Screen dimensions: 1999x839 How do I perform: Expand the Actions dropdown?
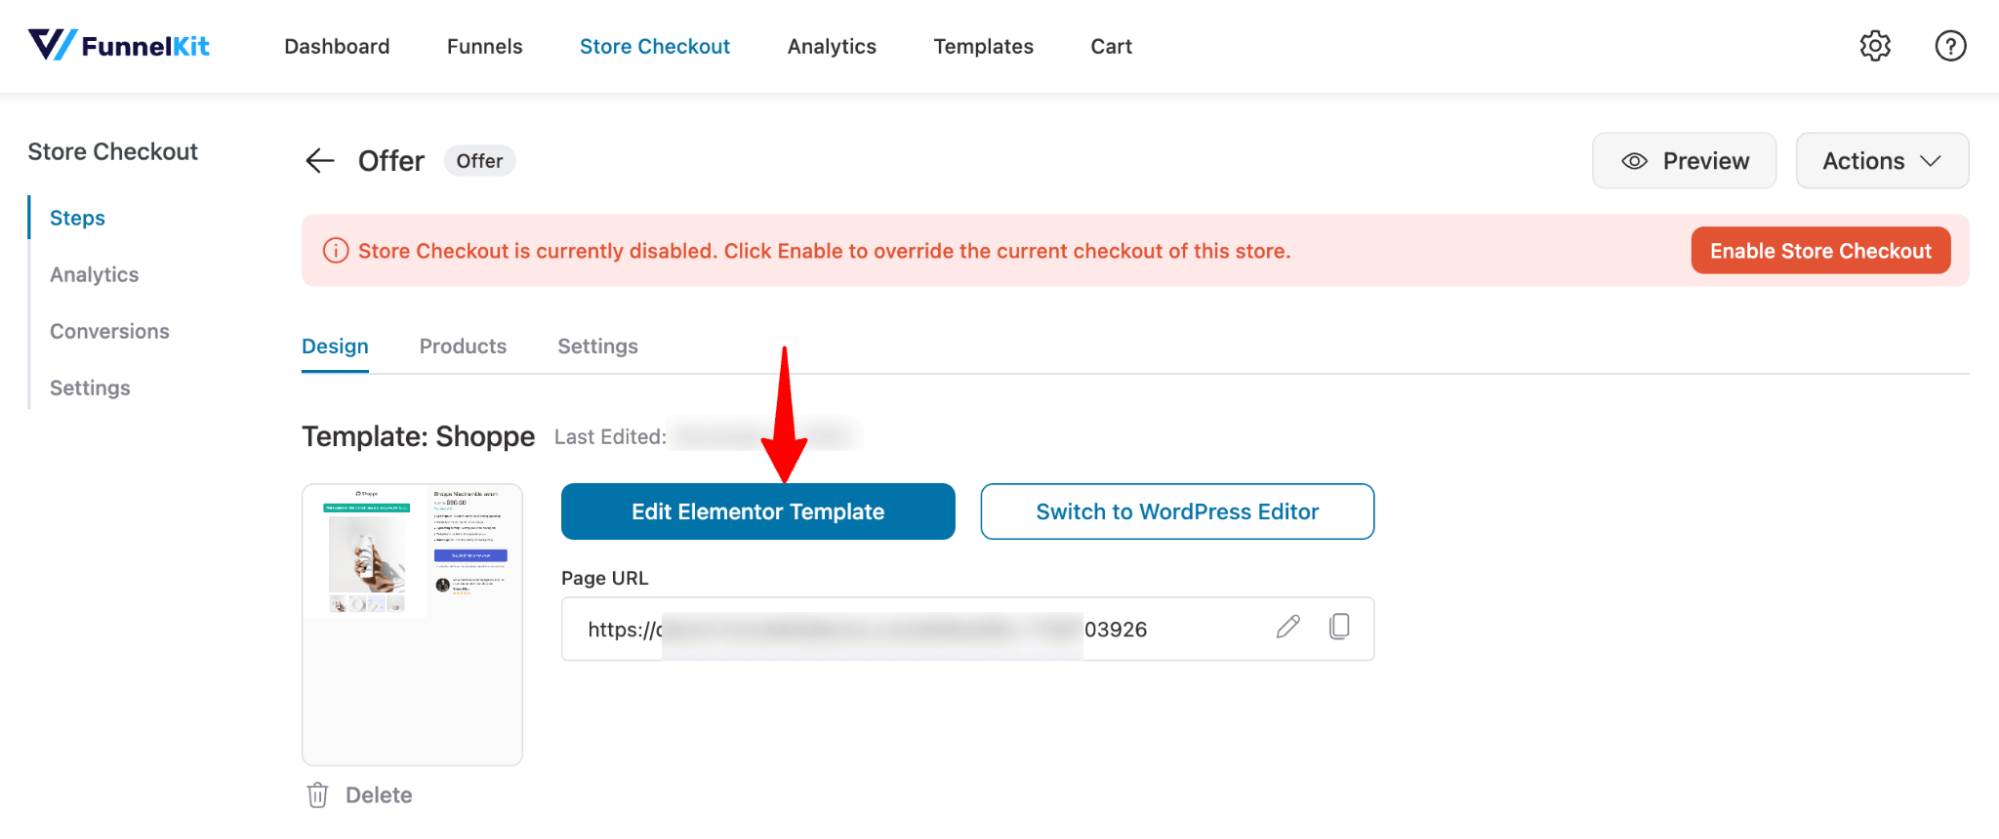point(1882,161)
